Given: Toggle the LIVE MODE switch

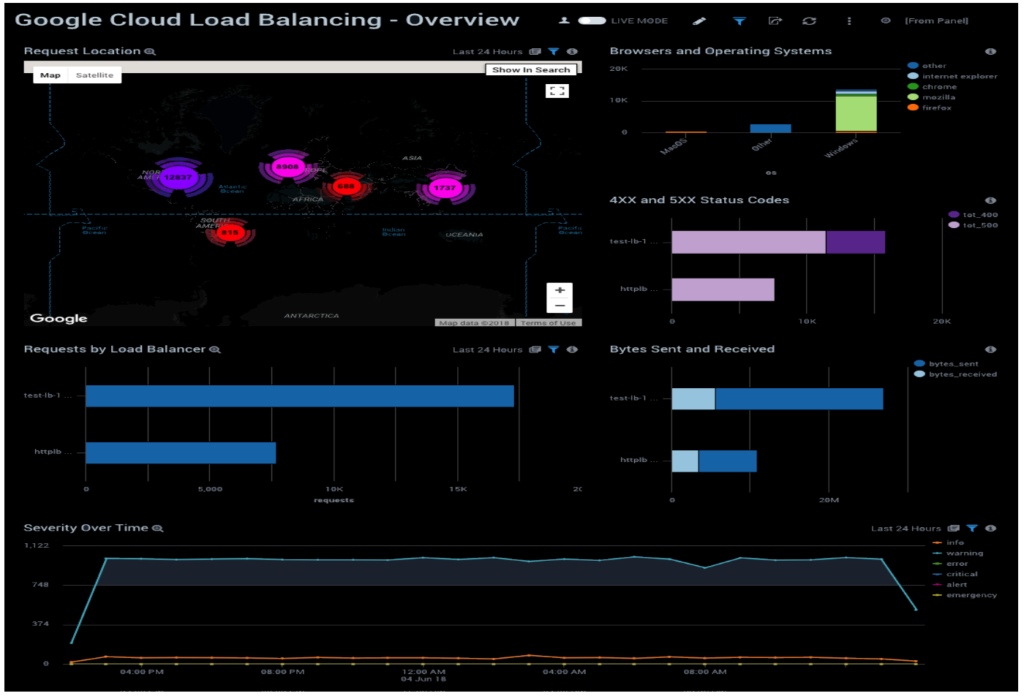Looking at the screenshot, I should pos(592,21).
